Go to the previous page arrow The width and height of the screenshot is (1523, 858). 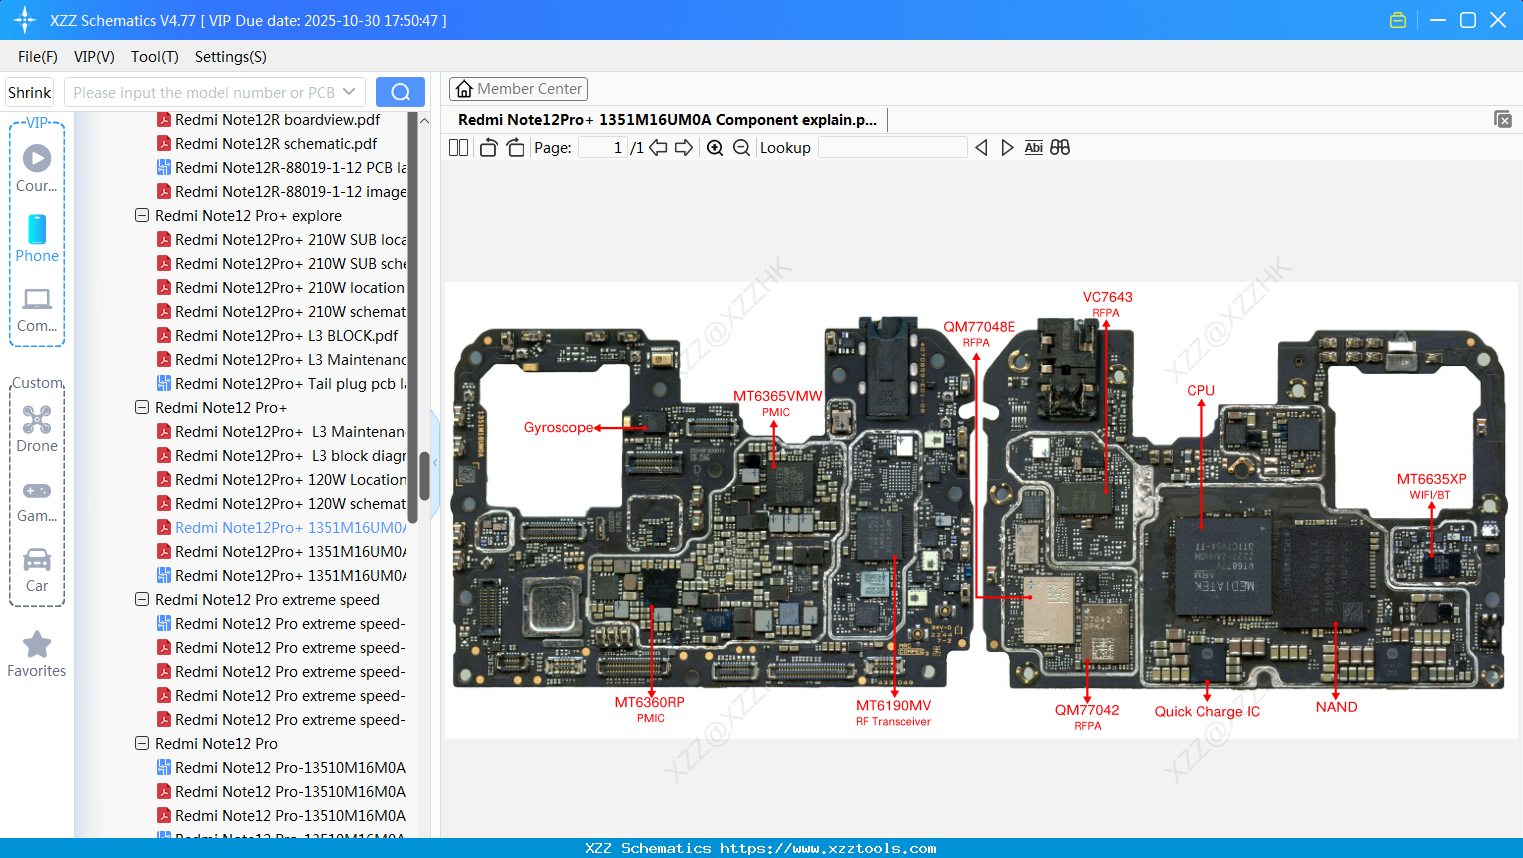click(658, 148)
